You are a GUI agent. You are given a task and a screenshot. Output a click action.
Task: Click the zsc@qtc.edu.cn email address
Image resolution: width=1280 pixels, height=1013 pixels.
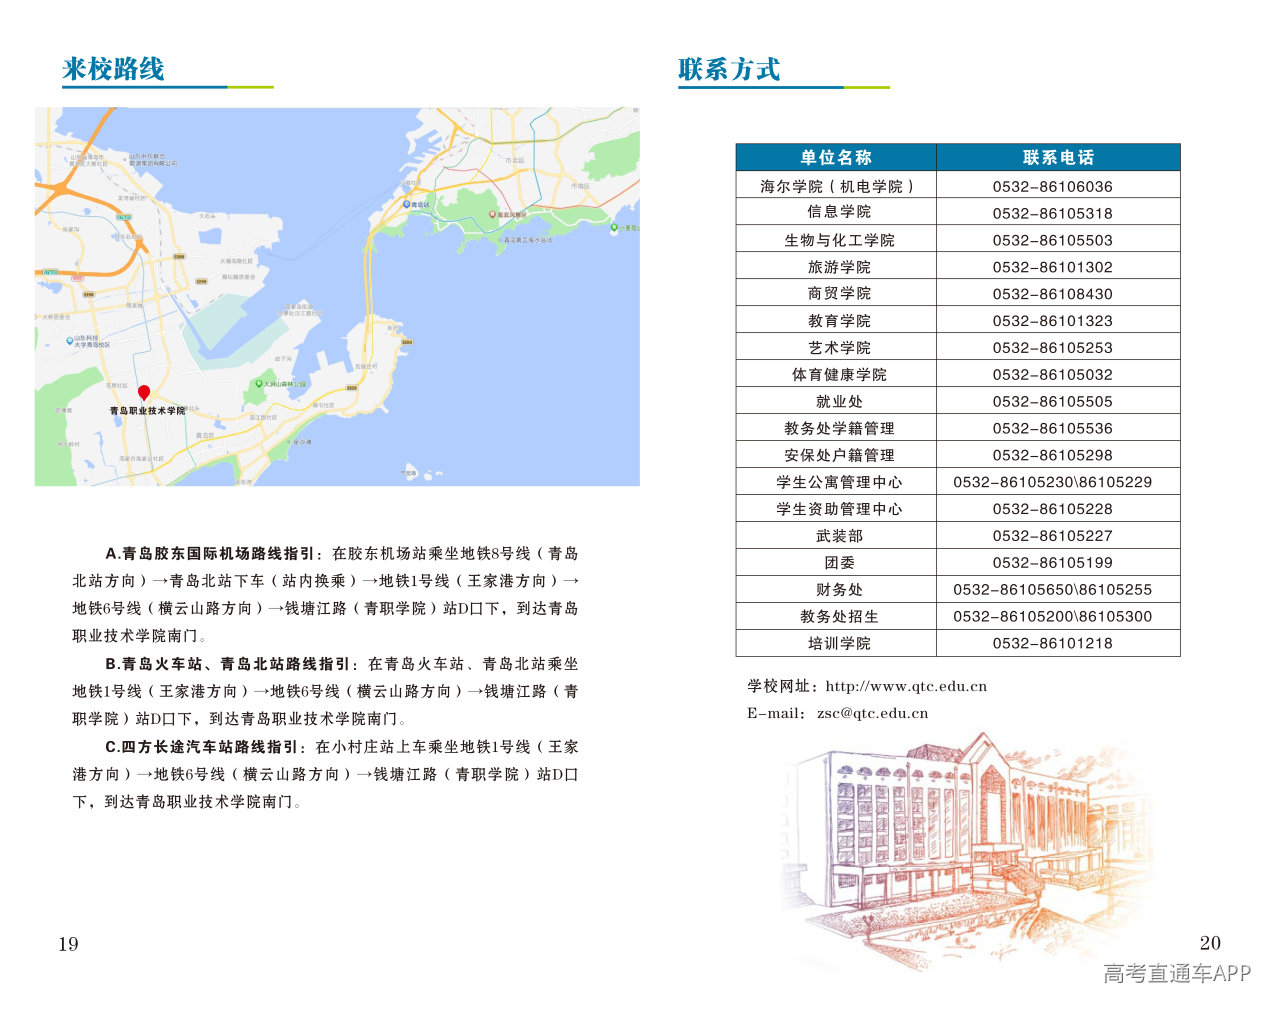coord(872,713)
